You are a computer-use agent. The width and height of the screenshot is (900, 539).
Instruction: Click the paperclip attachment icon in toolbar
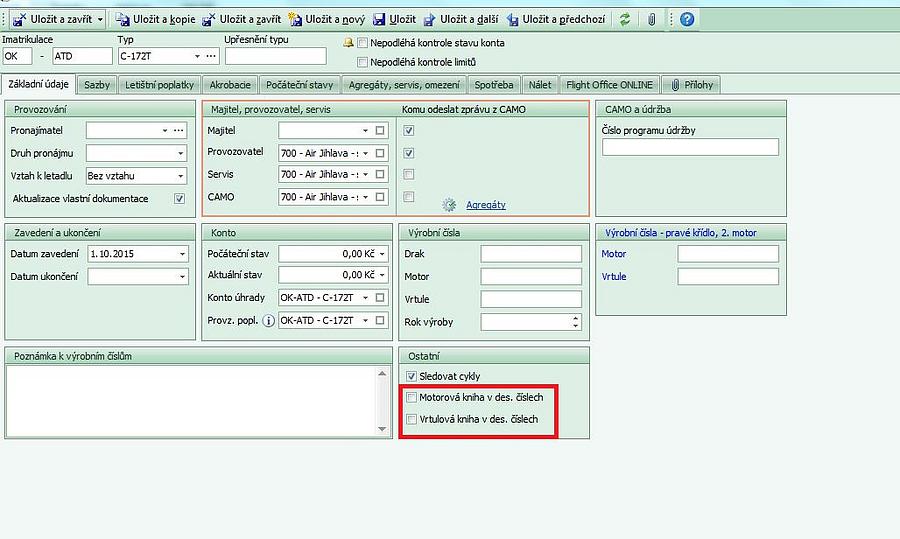[651, 19]
